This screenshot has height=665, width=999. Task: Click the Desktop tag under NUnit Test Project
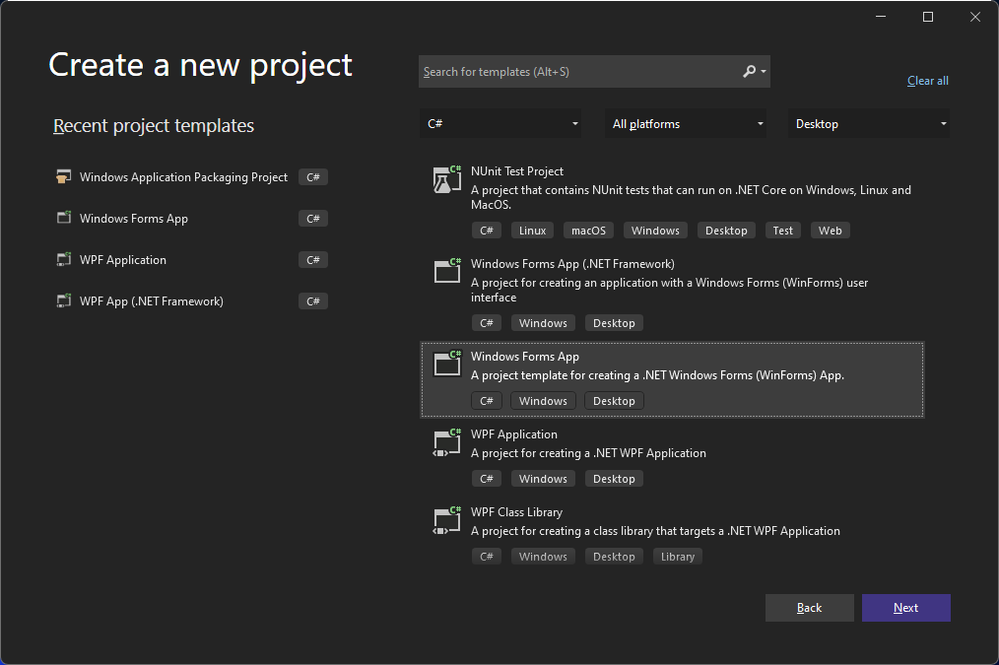click(726, 231)
